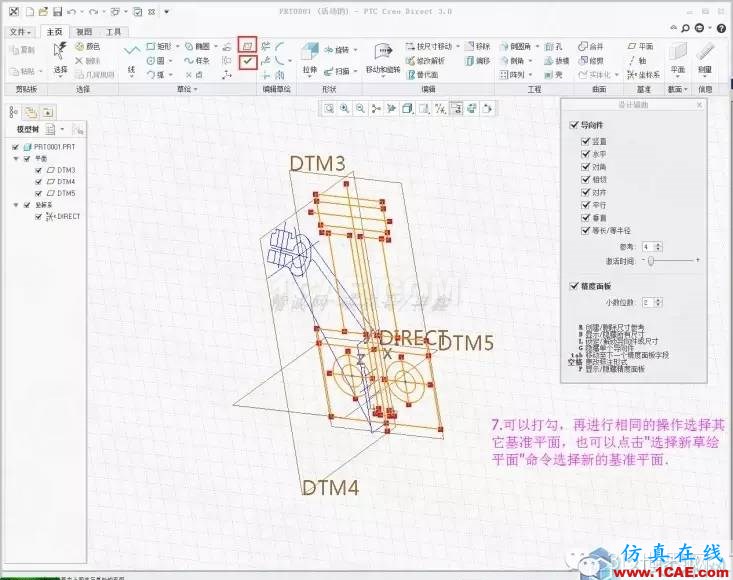Click the 旋转 (Revolve) tool
Viewport: 733px width, 580px height.
[337, 50]
